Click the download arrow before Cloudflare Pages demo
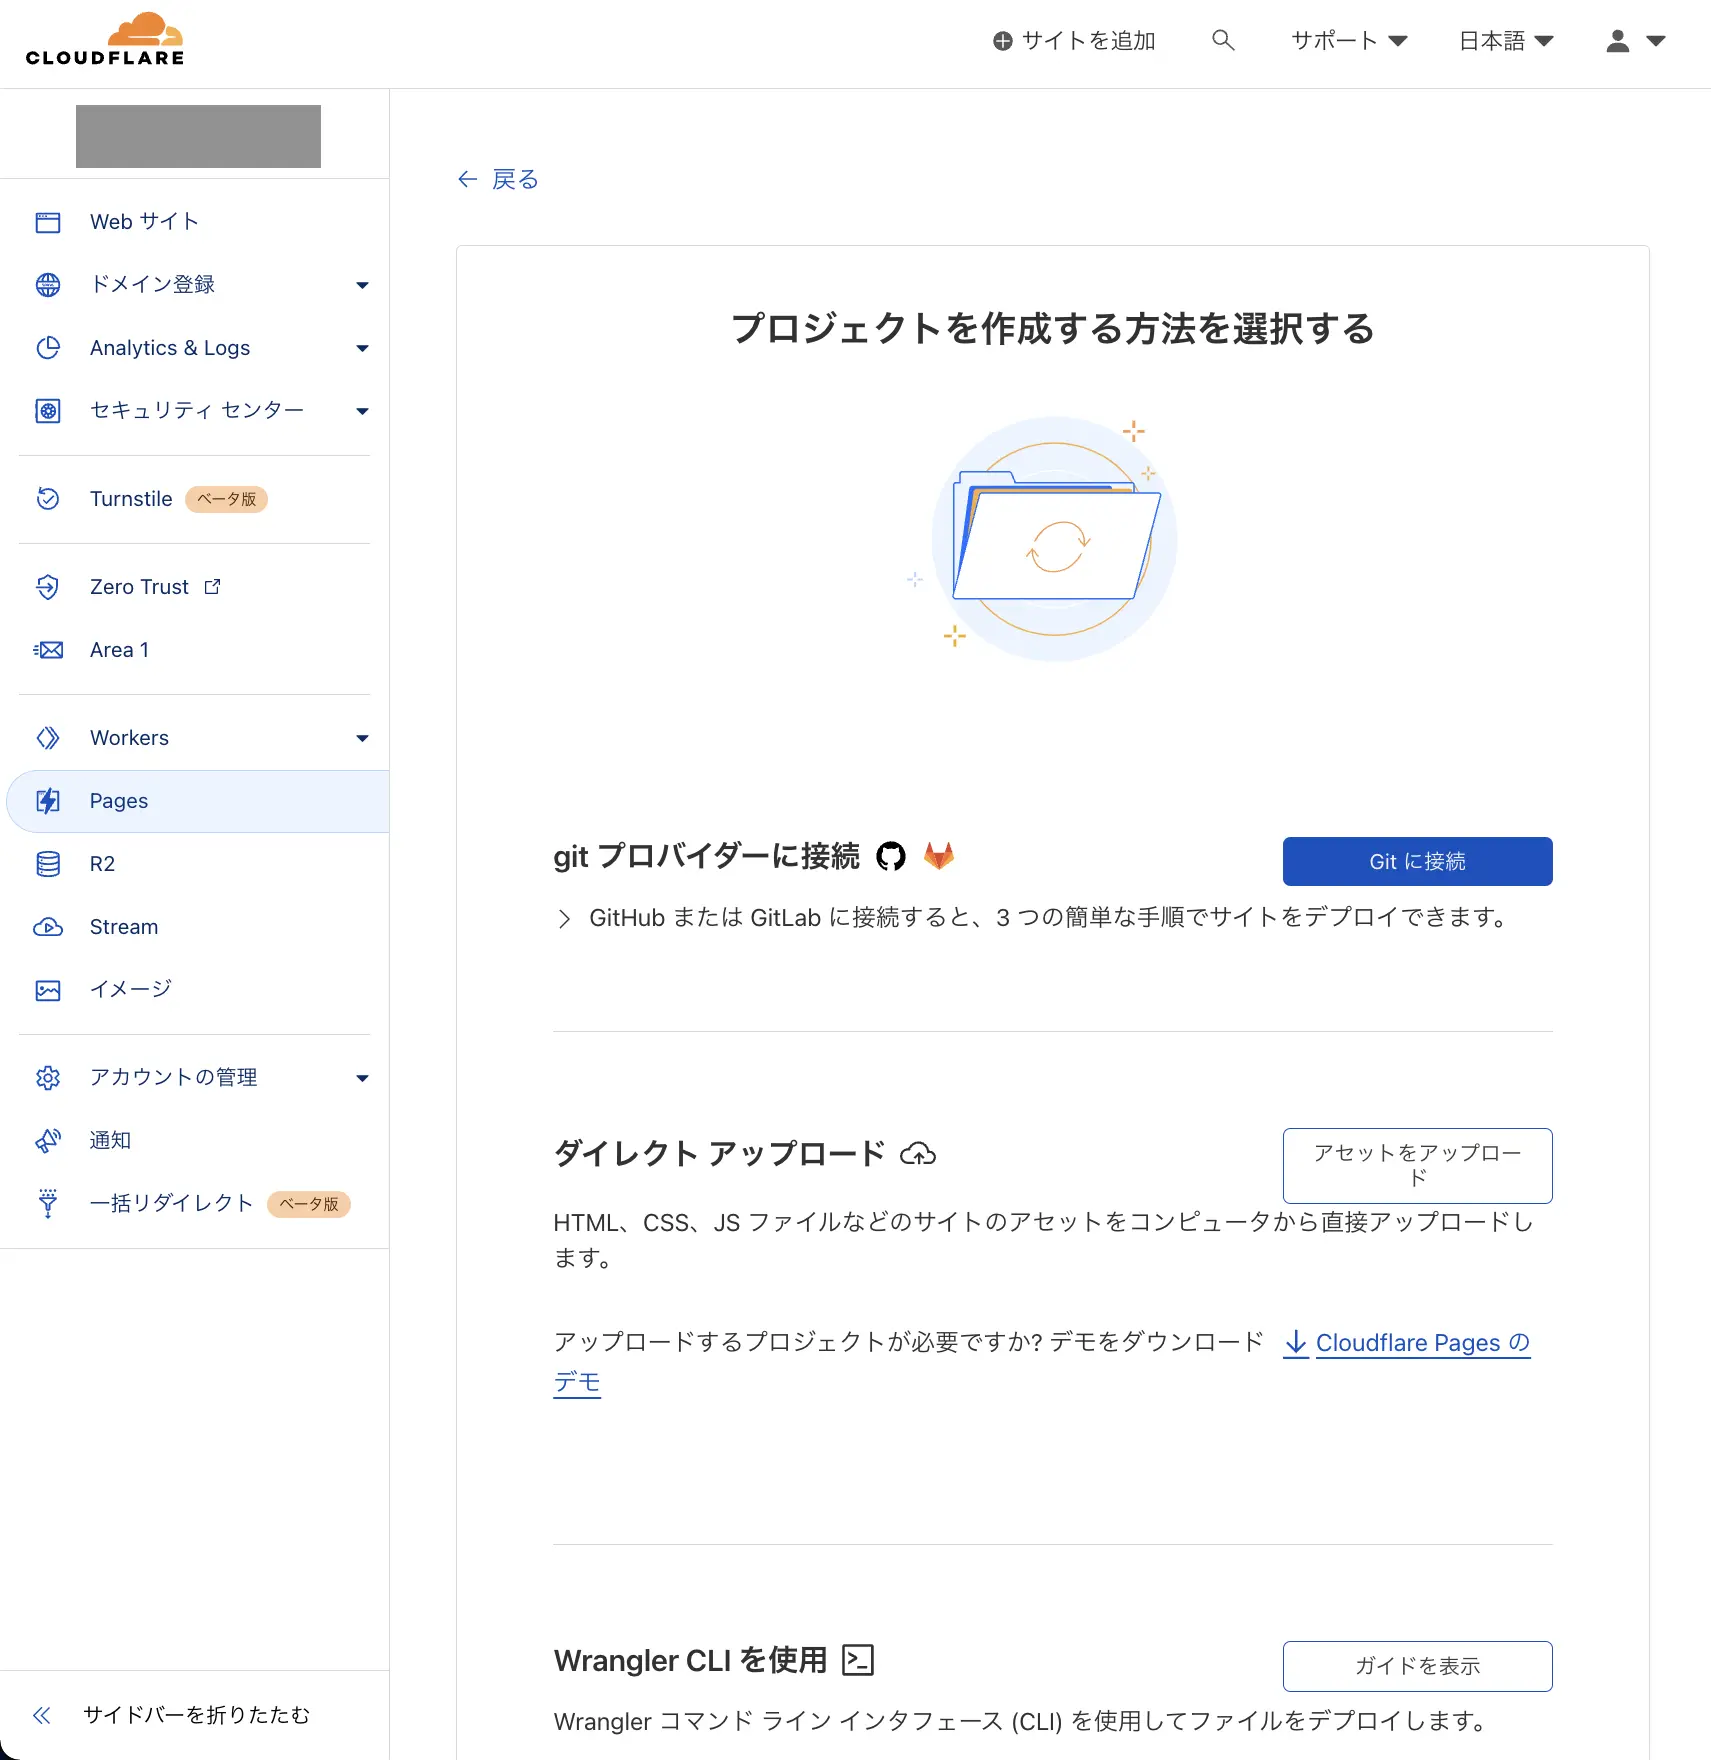Screen dimensions: 1711x1760 pos(1296,1343)
